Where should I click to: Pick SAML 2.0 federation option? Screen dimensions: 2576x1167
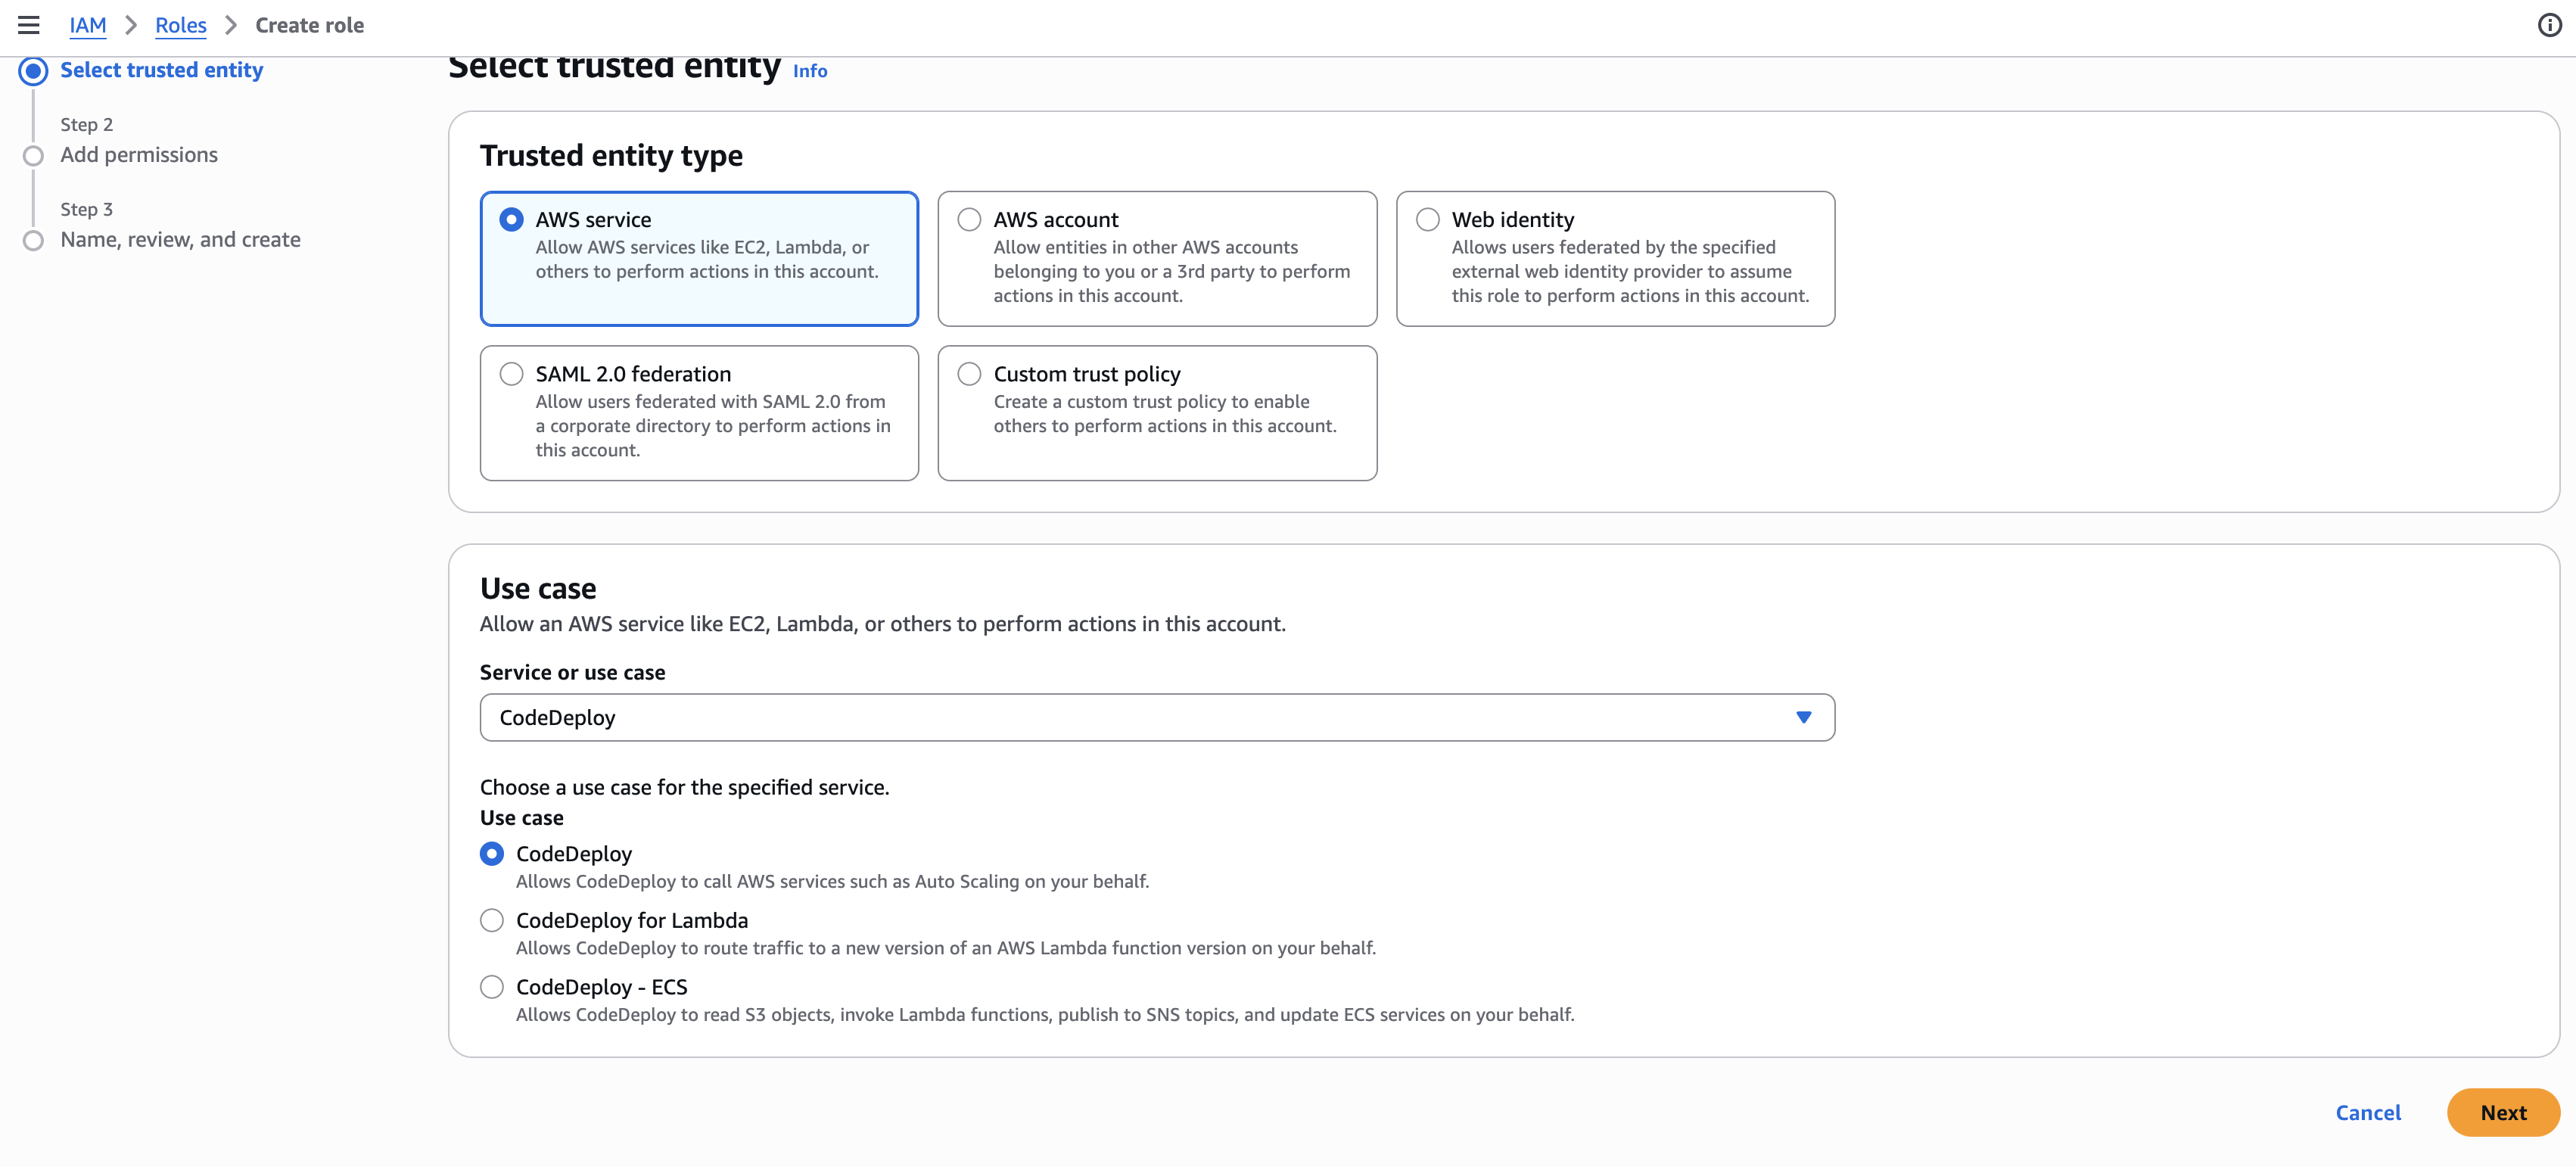pos(511,374)
